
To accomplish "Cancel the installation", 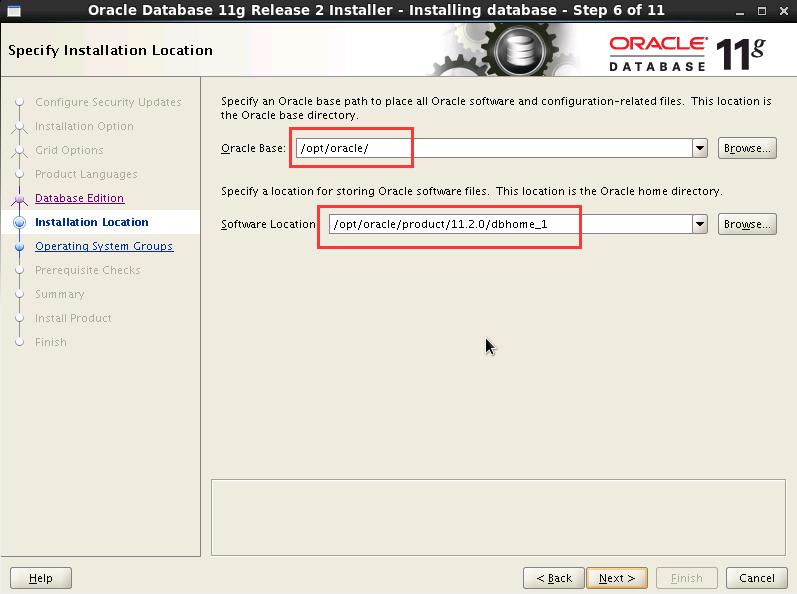I will tap(757, 578).
